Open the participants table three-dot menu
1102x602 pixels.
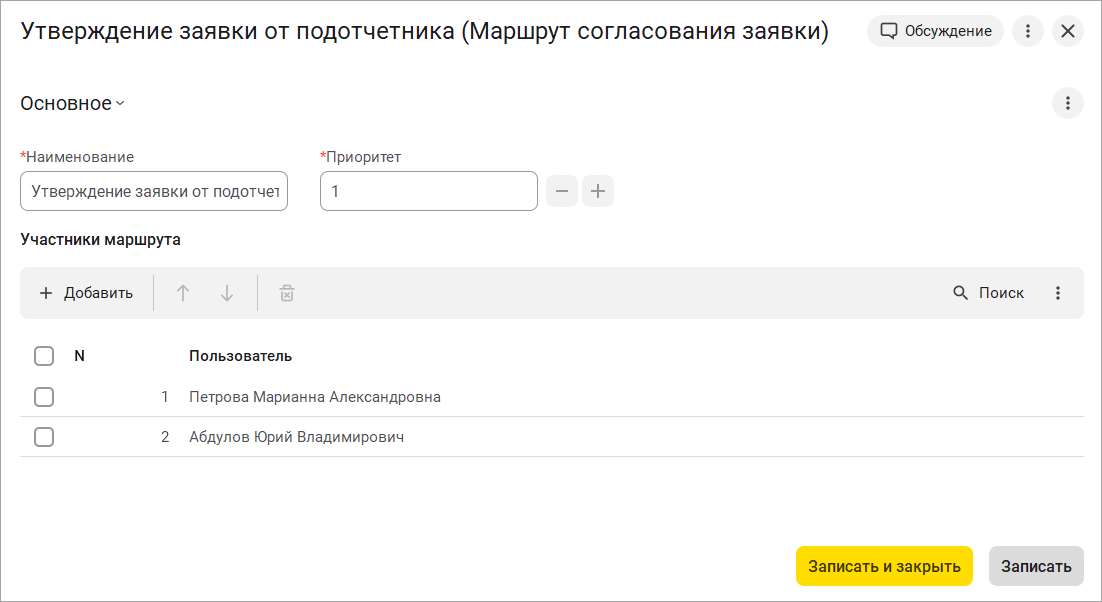(x=1058, y=293)
